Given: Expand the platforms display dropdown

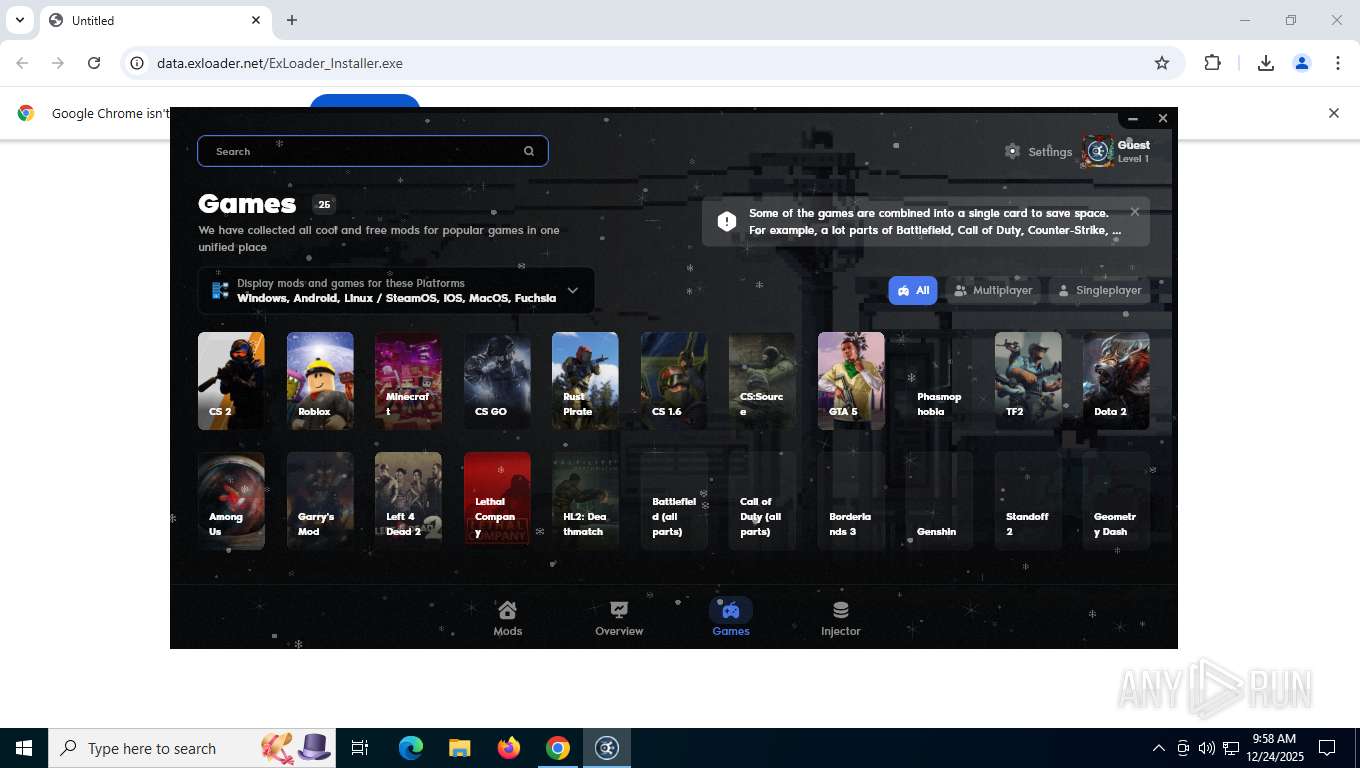Looking at the screenshot, I should (x=572, y=291).
